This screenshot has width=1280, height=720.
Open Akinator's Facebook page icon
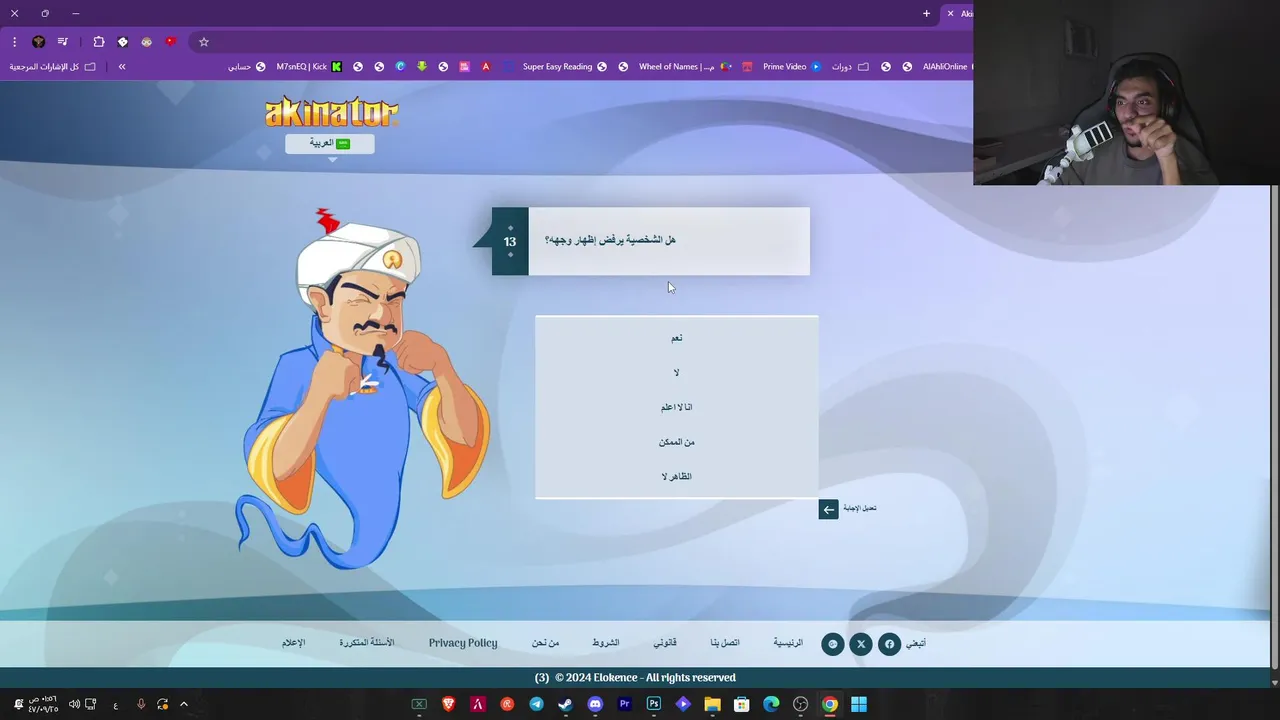(x=889, y=644)
